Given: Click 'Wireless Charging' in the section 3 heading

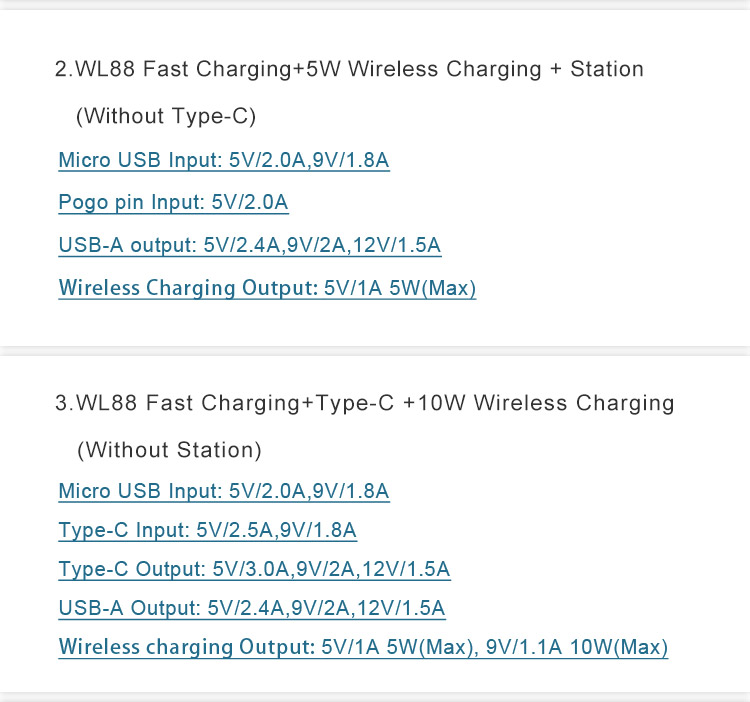Looking at the screenshot, I should pyautogui.click(x=574, y=403).
